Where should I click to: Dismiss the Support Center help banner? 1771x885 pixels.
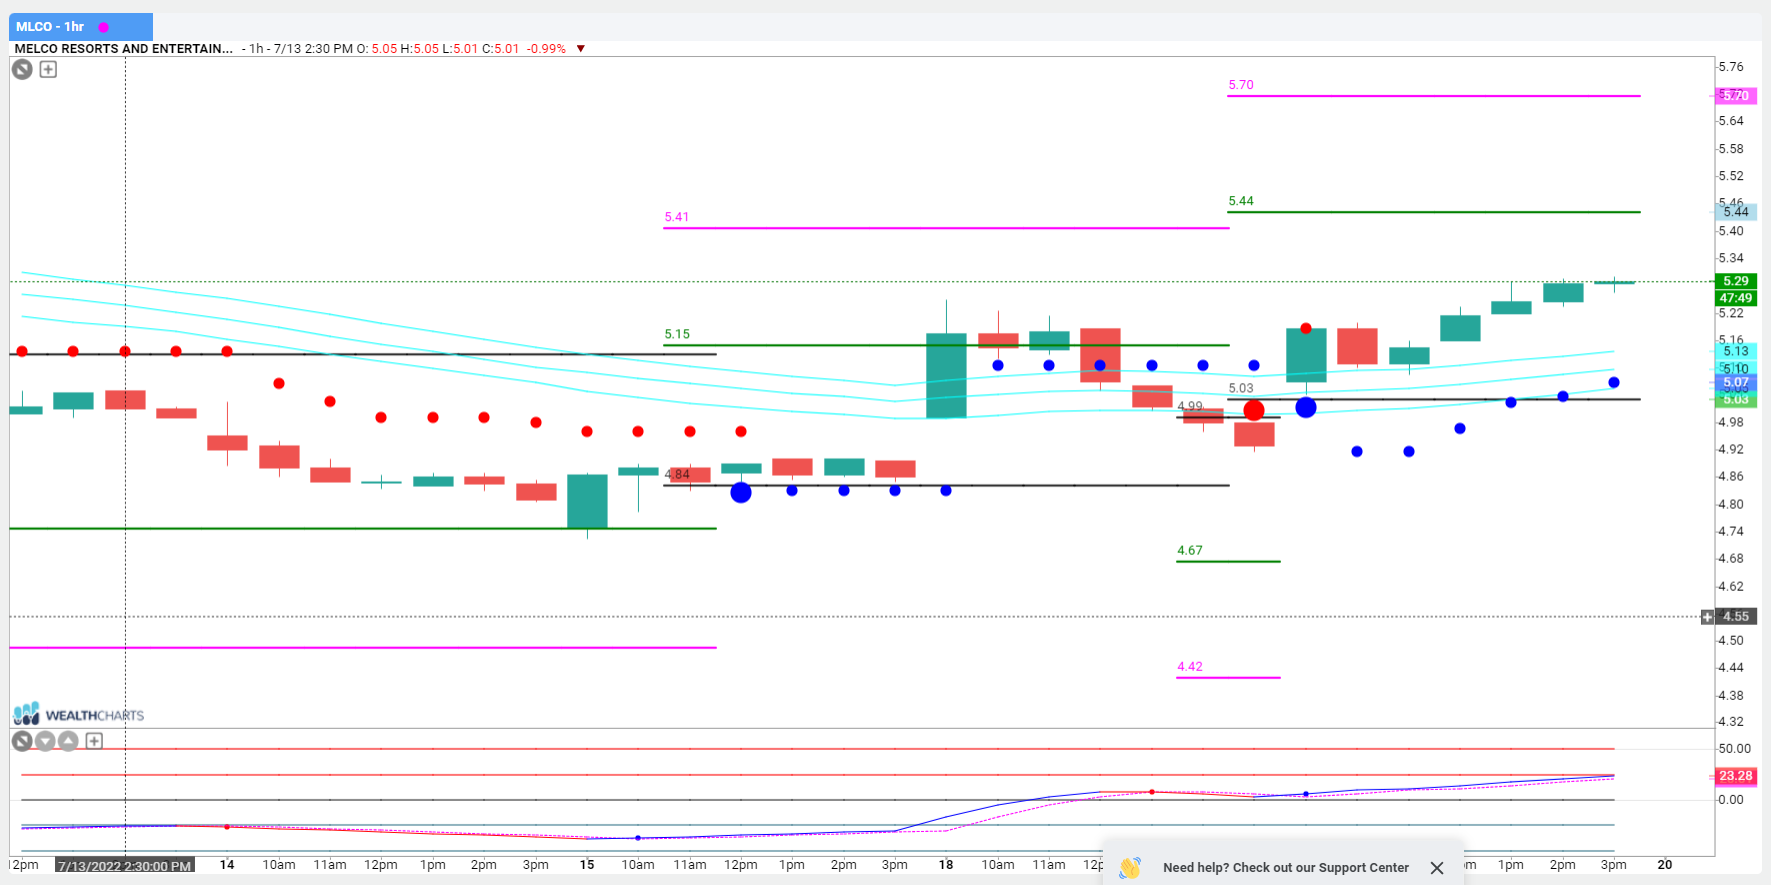coord(1437,868)
